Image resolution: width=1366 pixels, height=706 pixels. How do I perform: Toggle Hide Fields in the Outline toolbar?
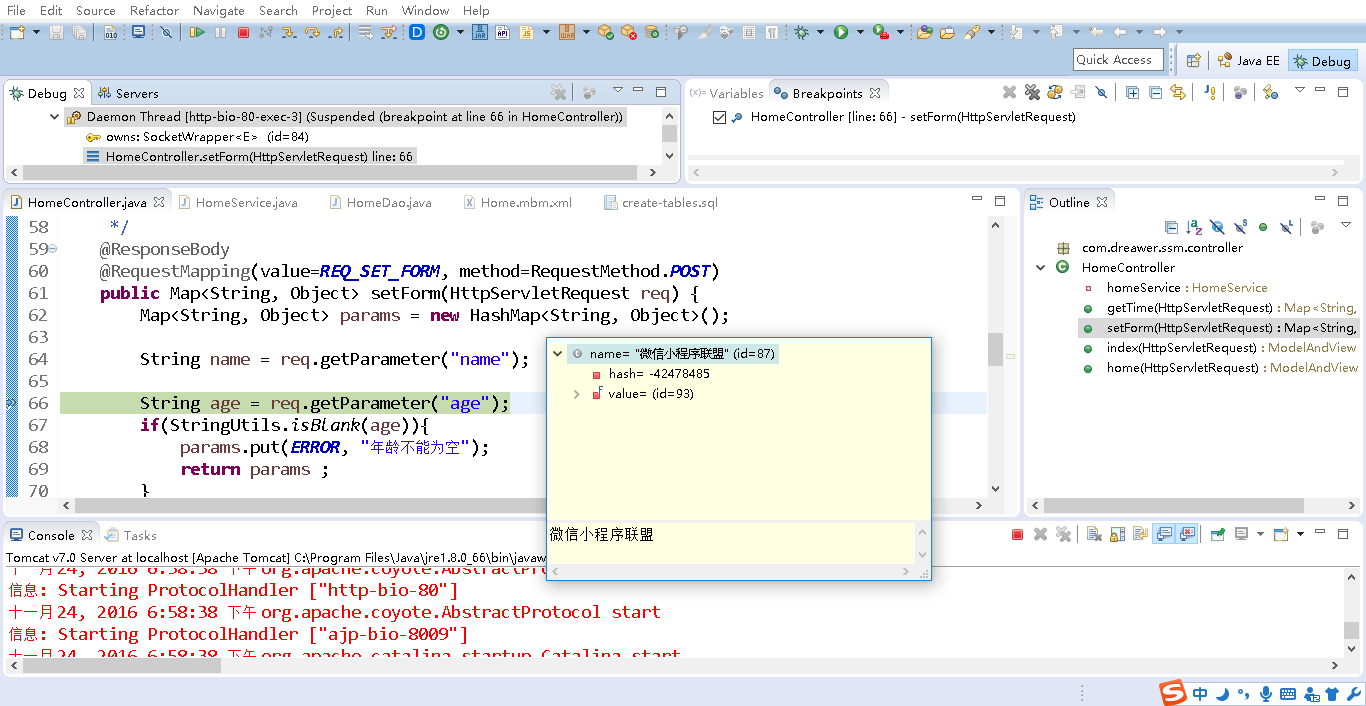[x=1217, y=228]
